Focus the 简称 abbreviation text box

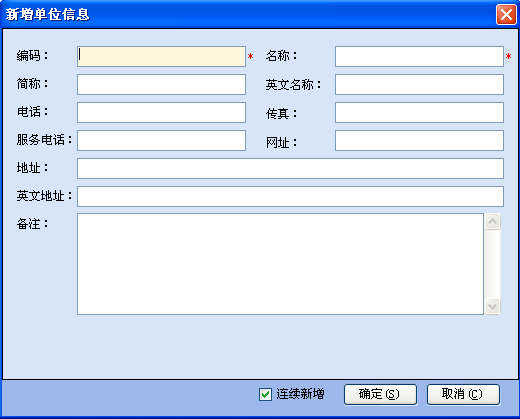(161, 84)
